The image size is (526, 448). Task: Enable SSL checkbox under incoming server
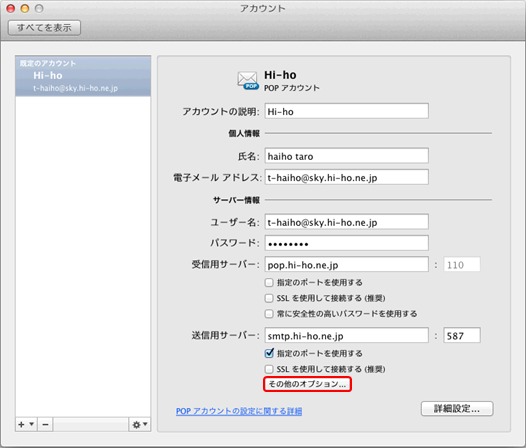click(x=269, y=298)
